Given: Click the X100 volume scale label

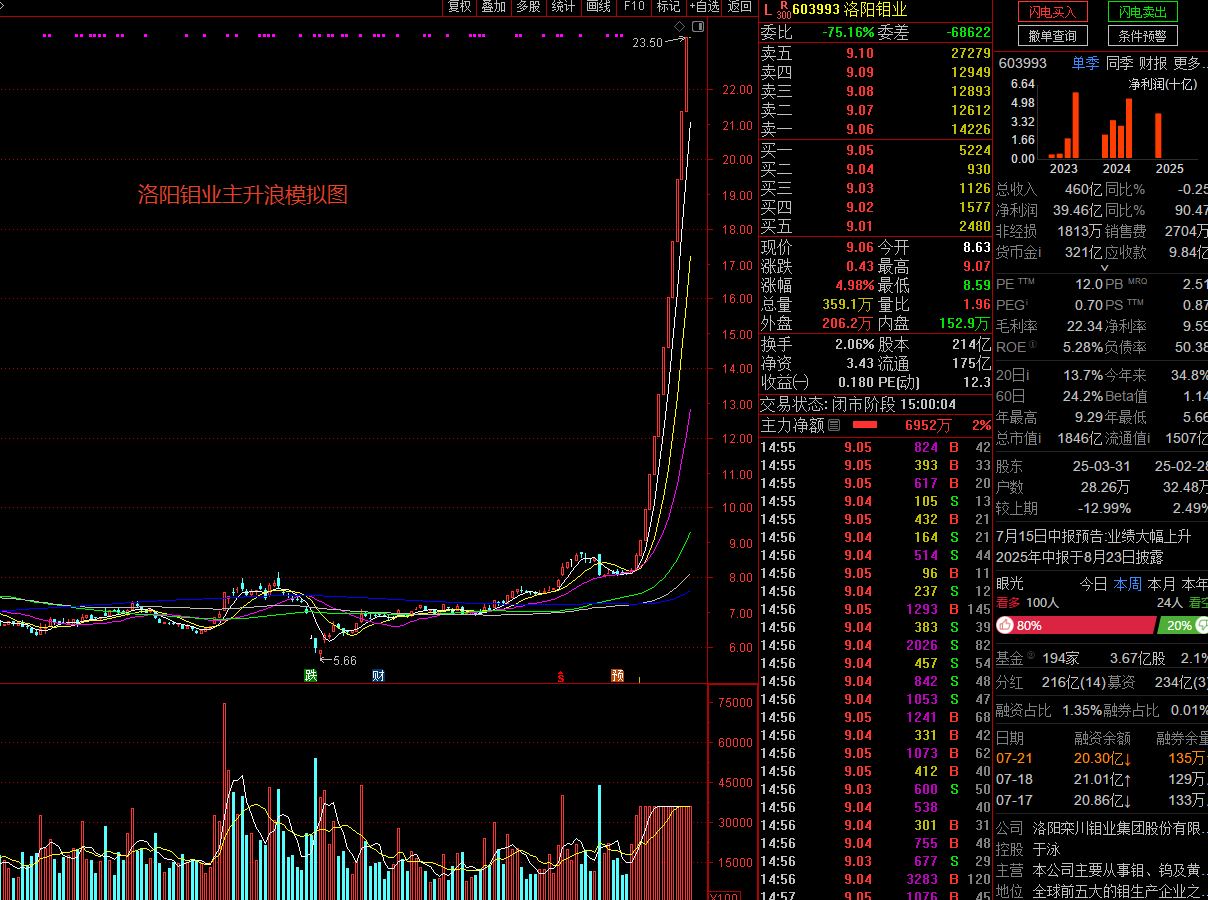Looking at the screenshot, I should tap(724, 896).
